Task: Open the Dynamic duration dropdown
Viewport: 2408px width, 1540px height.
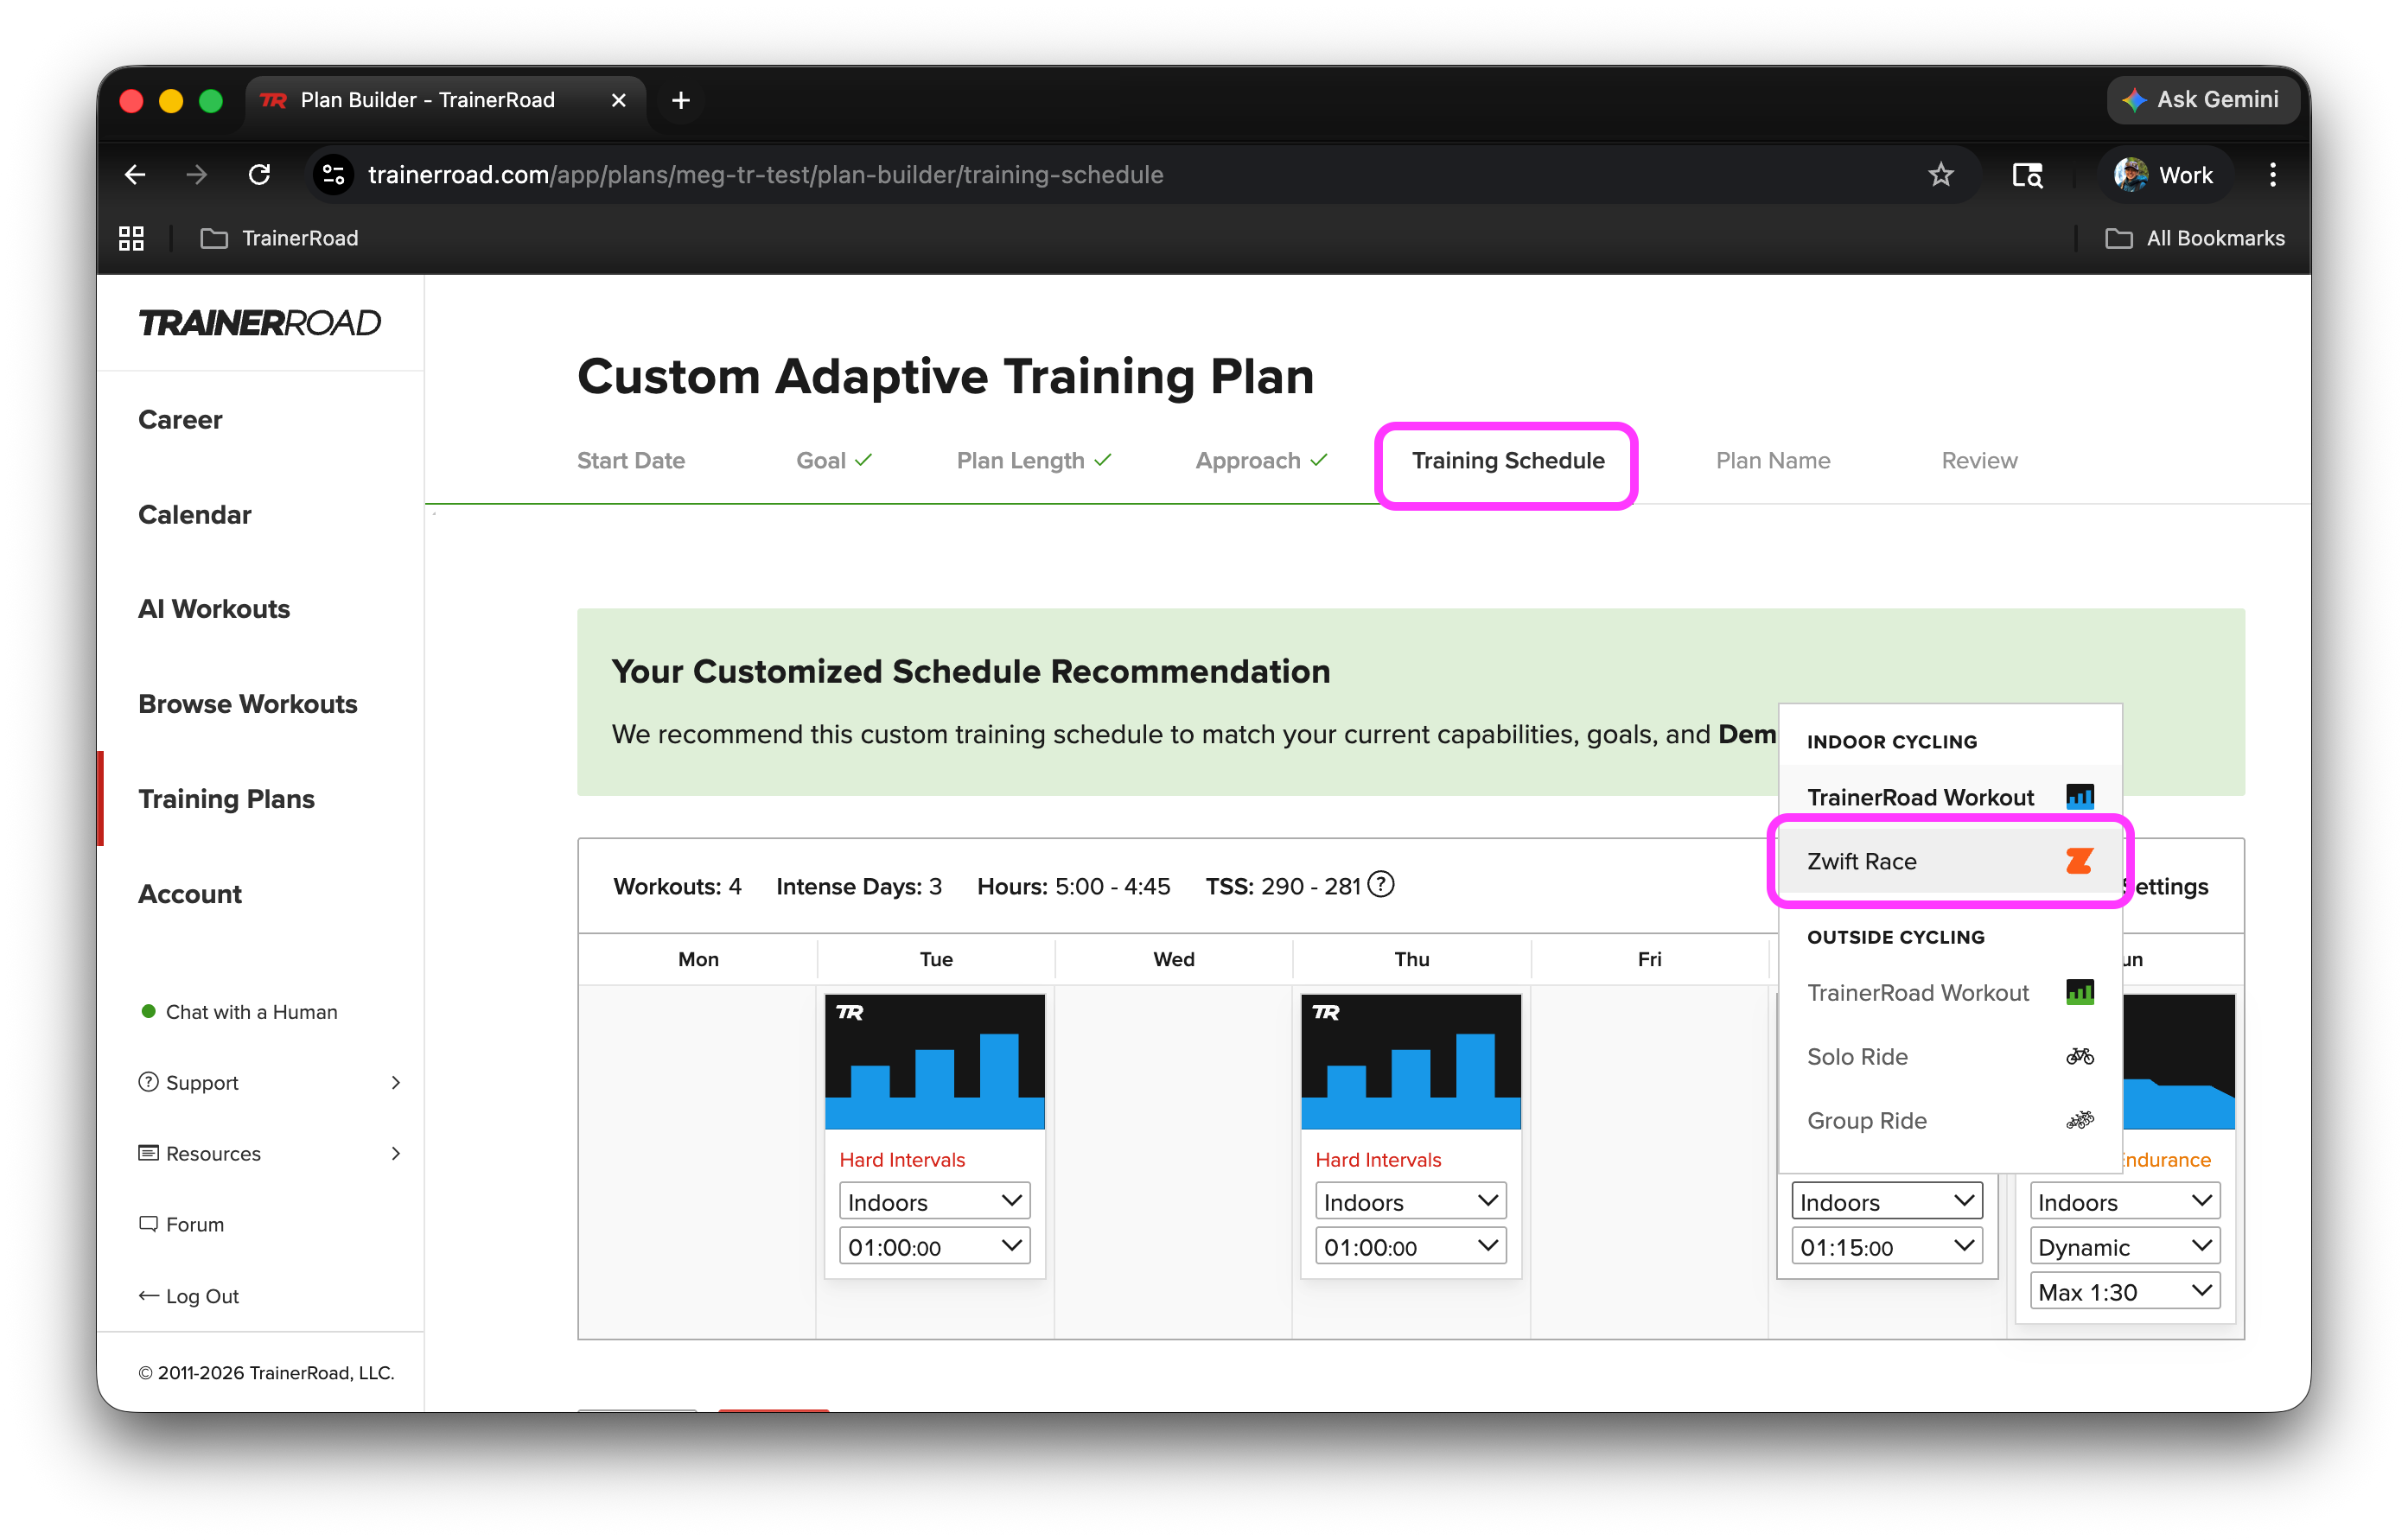Action: pyautogui.click(x=2125, y=1246)
